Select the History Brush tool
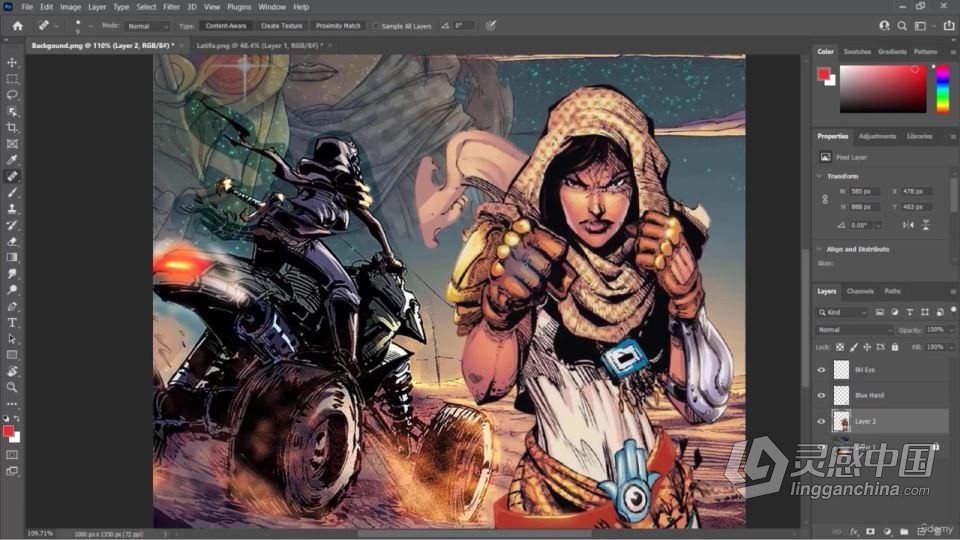The width and height of the screenshot is (960, 540). click(x=12, y=225)
